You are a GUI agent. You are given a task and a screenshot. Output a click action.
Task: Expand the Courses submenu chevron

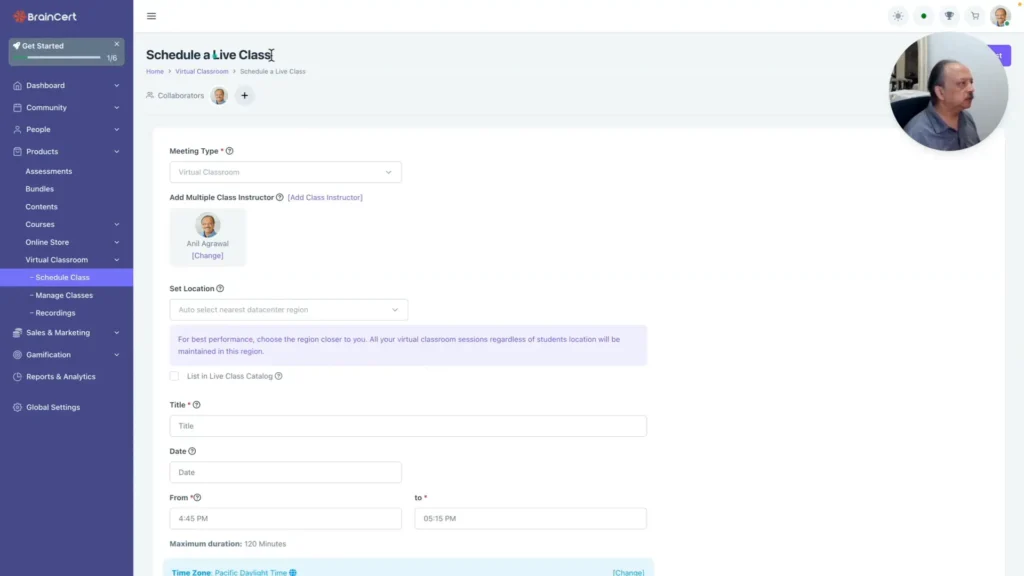[117, 225]
